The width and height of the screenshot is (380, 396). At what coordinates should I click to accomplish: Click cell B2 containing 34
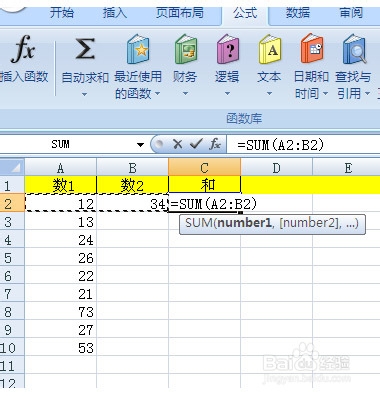pyautogui.click(x=132, y=203)
